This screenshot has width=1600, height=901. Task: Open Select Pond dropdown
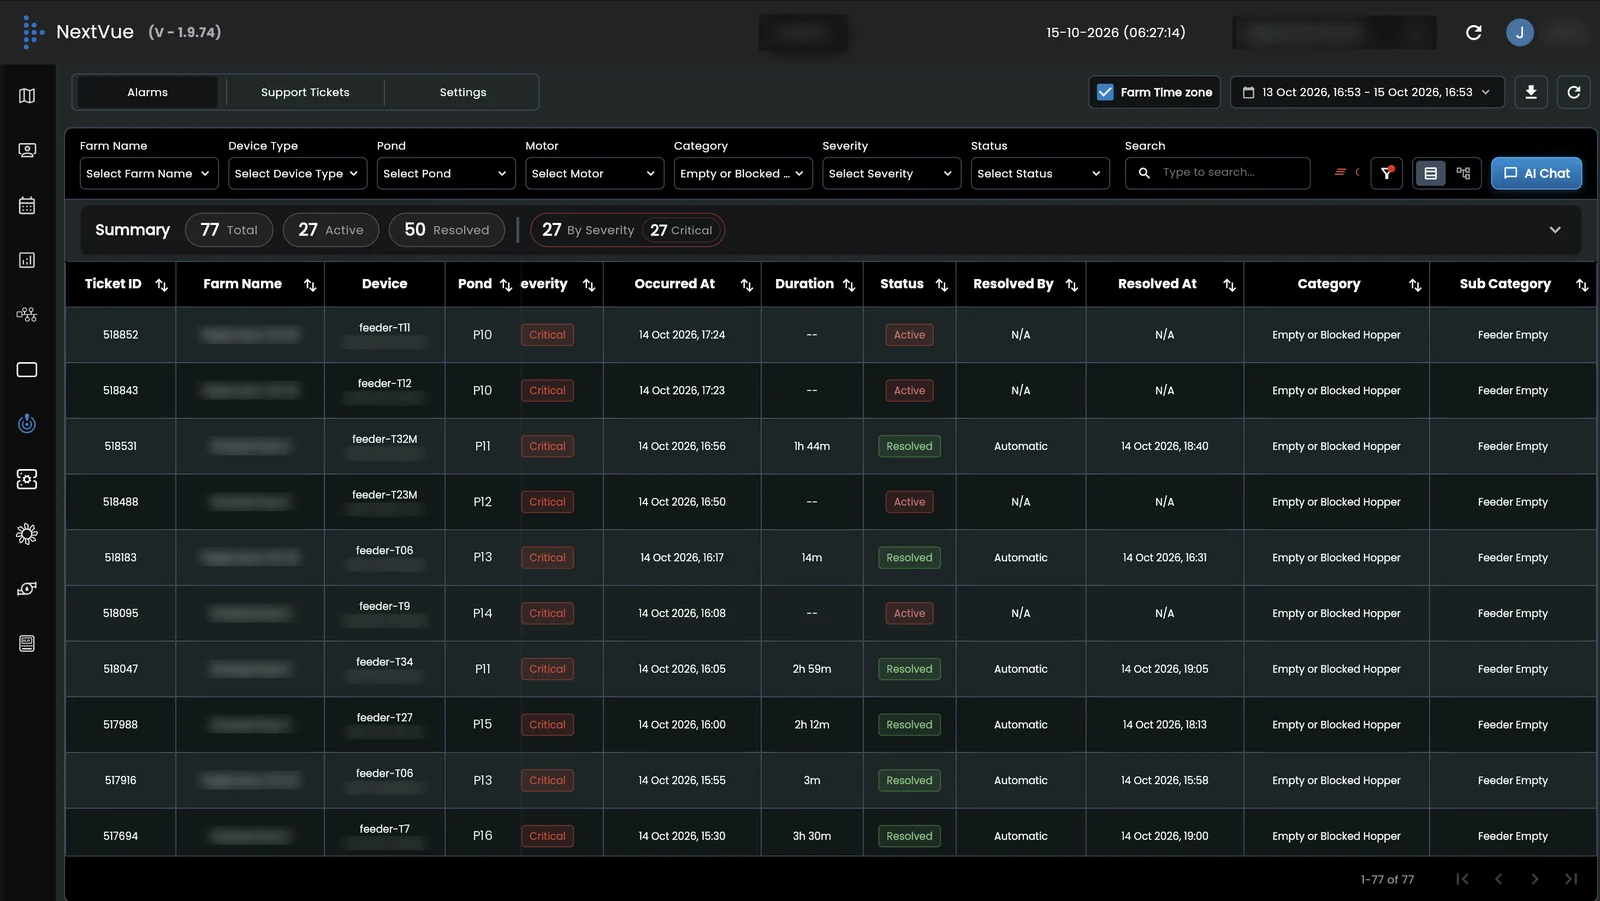click(x=446, y=174)
